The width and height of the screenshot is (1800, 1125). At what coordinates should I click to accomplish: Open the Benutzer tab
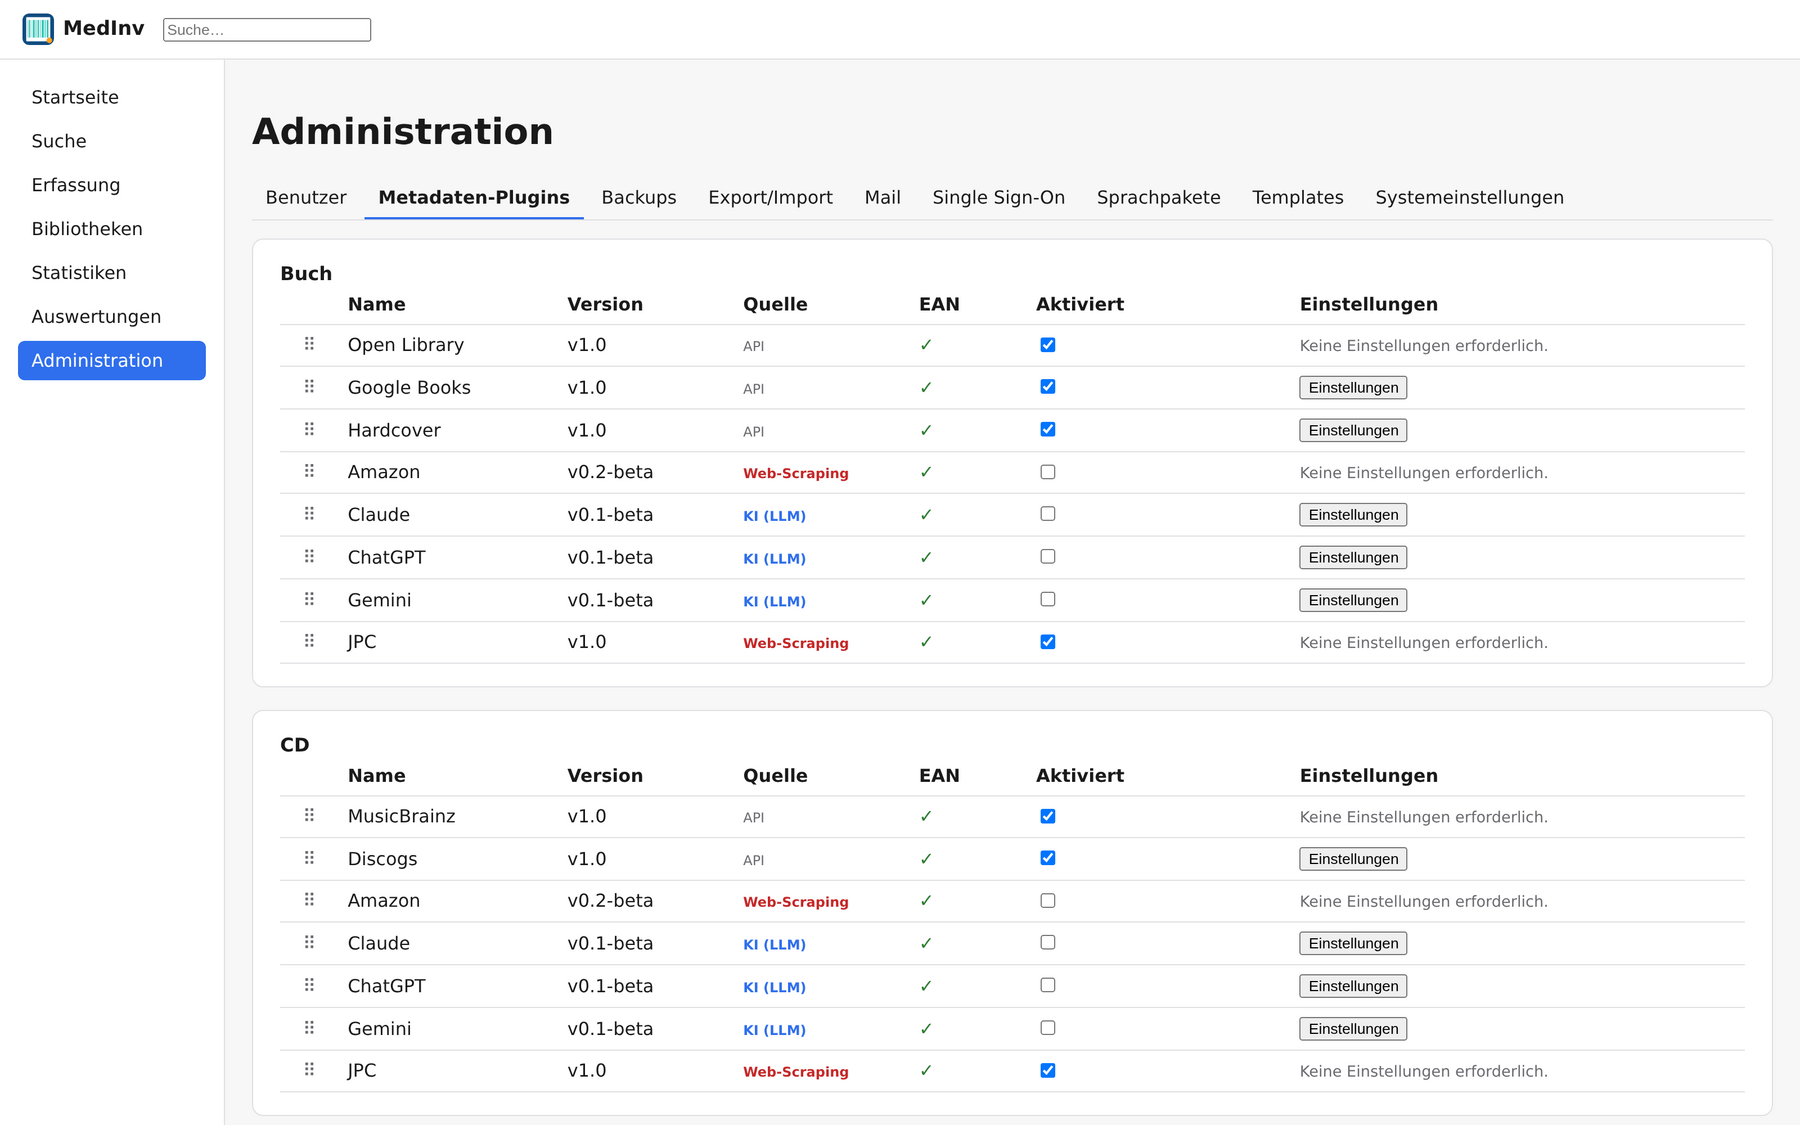click(306, 197)
